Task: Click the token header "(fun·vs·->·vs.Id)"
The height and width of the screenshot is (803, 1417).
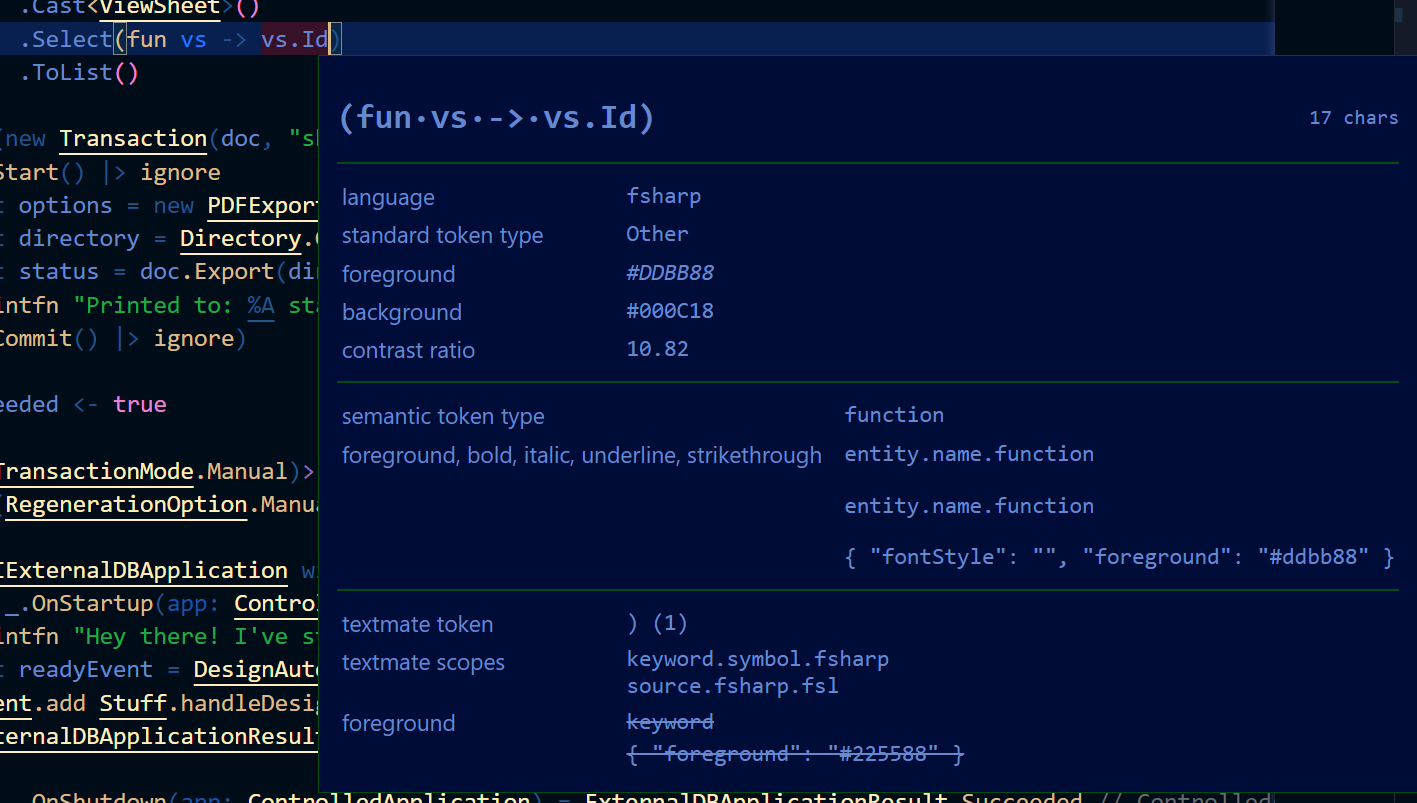Action: pyautogui.click(x=497, y=118)
